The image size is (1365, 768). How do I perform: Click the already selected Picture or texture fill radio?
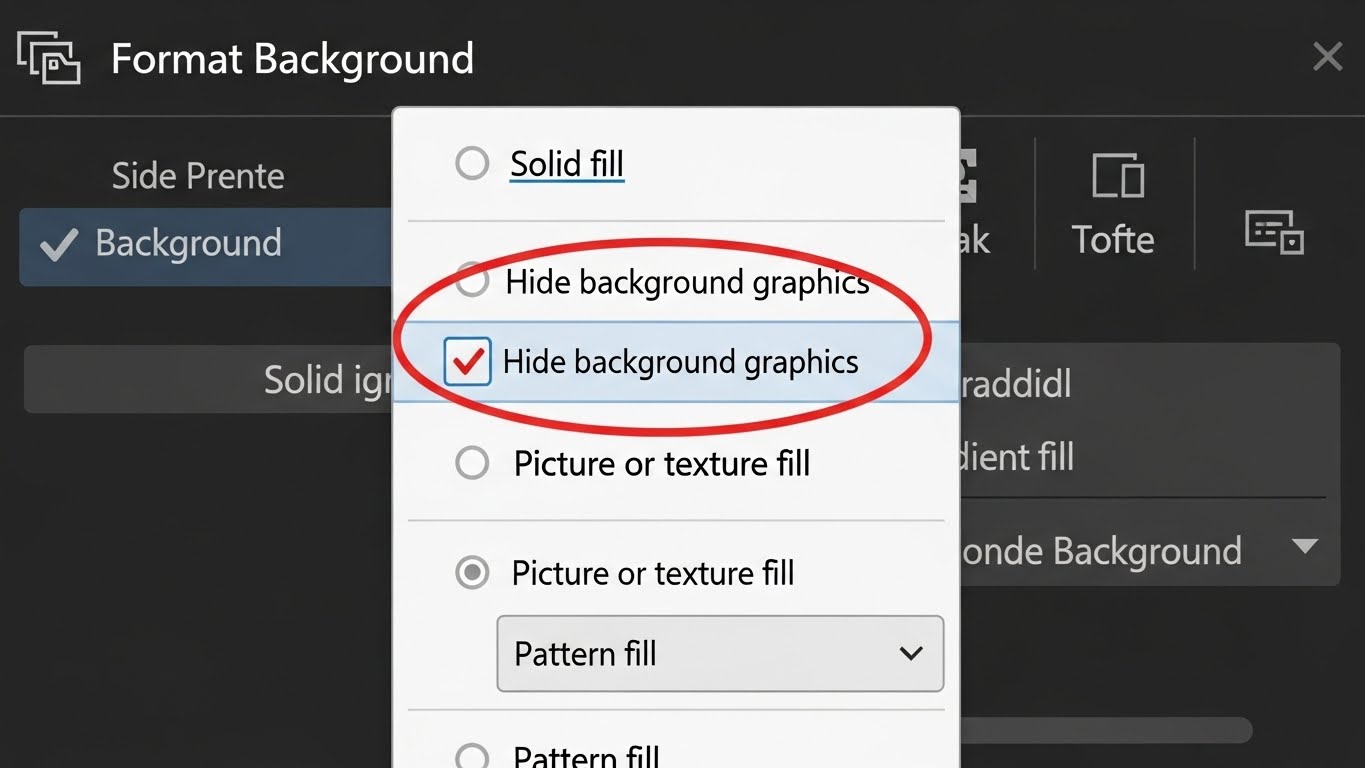tap(472, 573)
